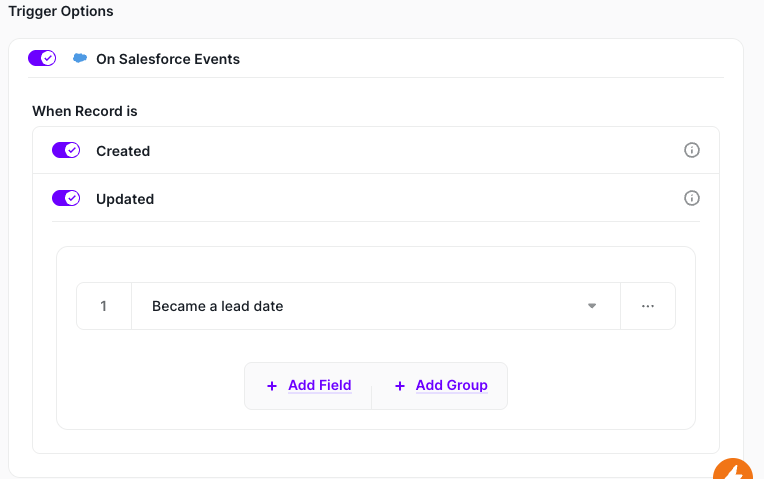Screen dimensions: 764x479
Task: Click the info icon for Created
Action: pyautogui.click(x=691, y=150)
